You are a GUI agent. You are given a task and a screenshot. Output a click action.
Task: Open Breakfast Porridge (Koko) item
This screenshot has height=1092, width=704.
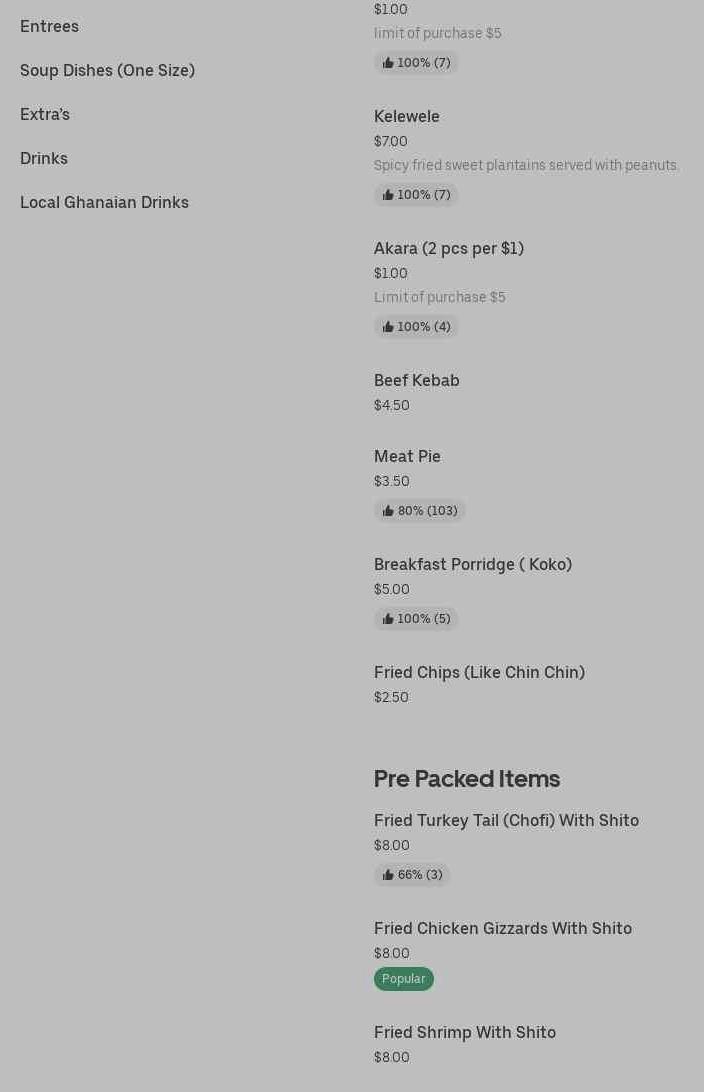coord(472,564)
